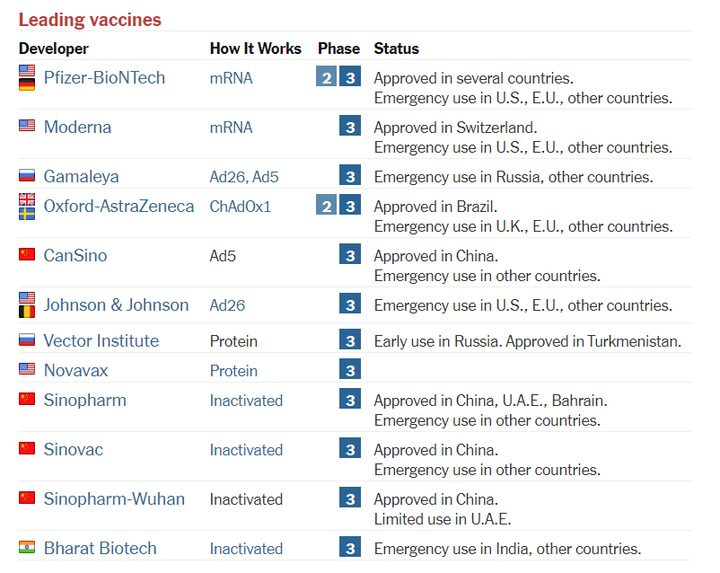720x573 pixels.
Task: Open the Johnson & Johnson link
Action: [x=116, y=305]
